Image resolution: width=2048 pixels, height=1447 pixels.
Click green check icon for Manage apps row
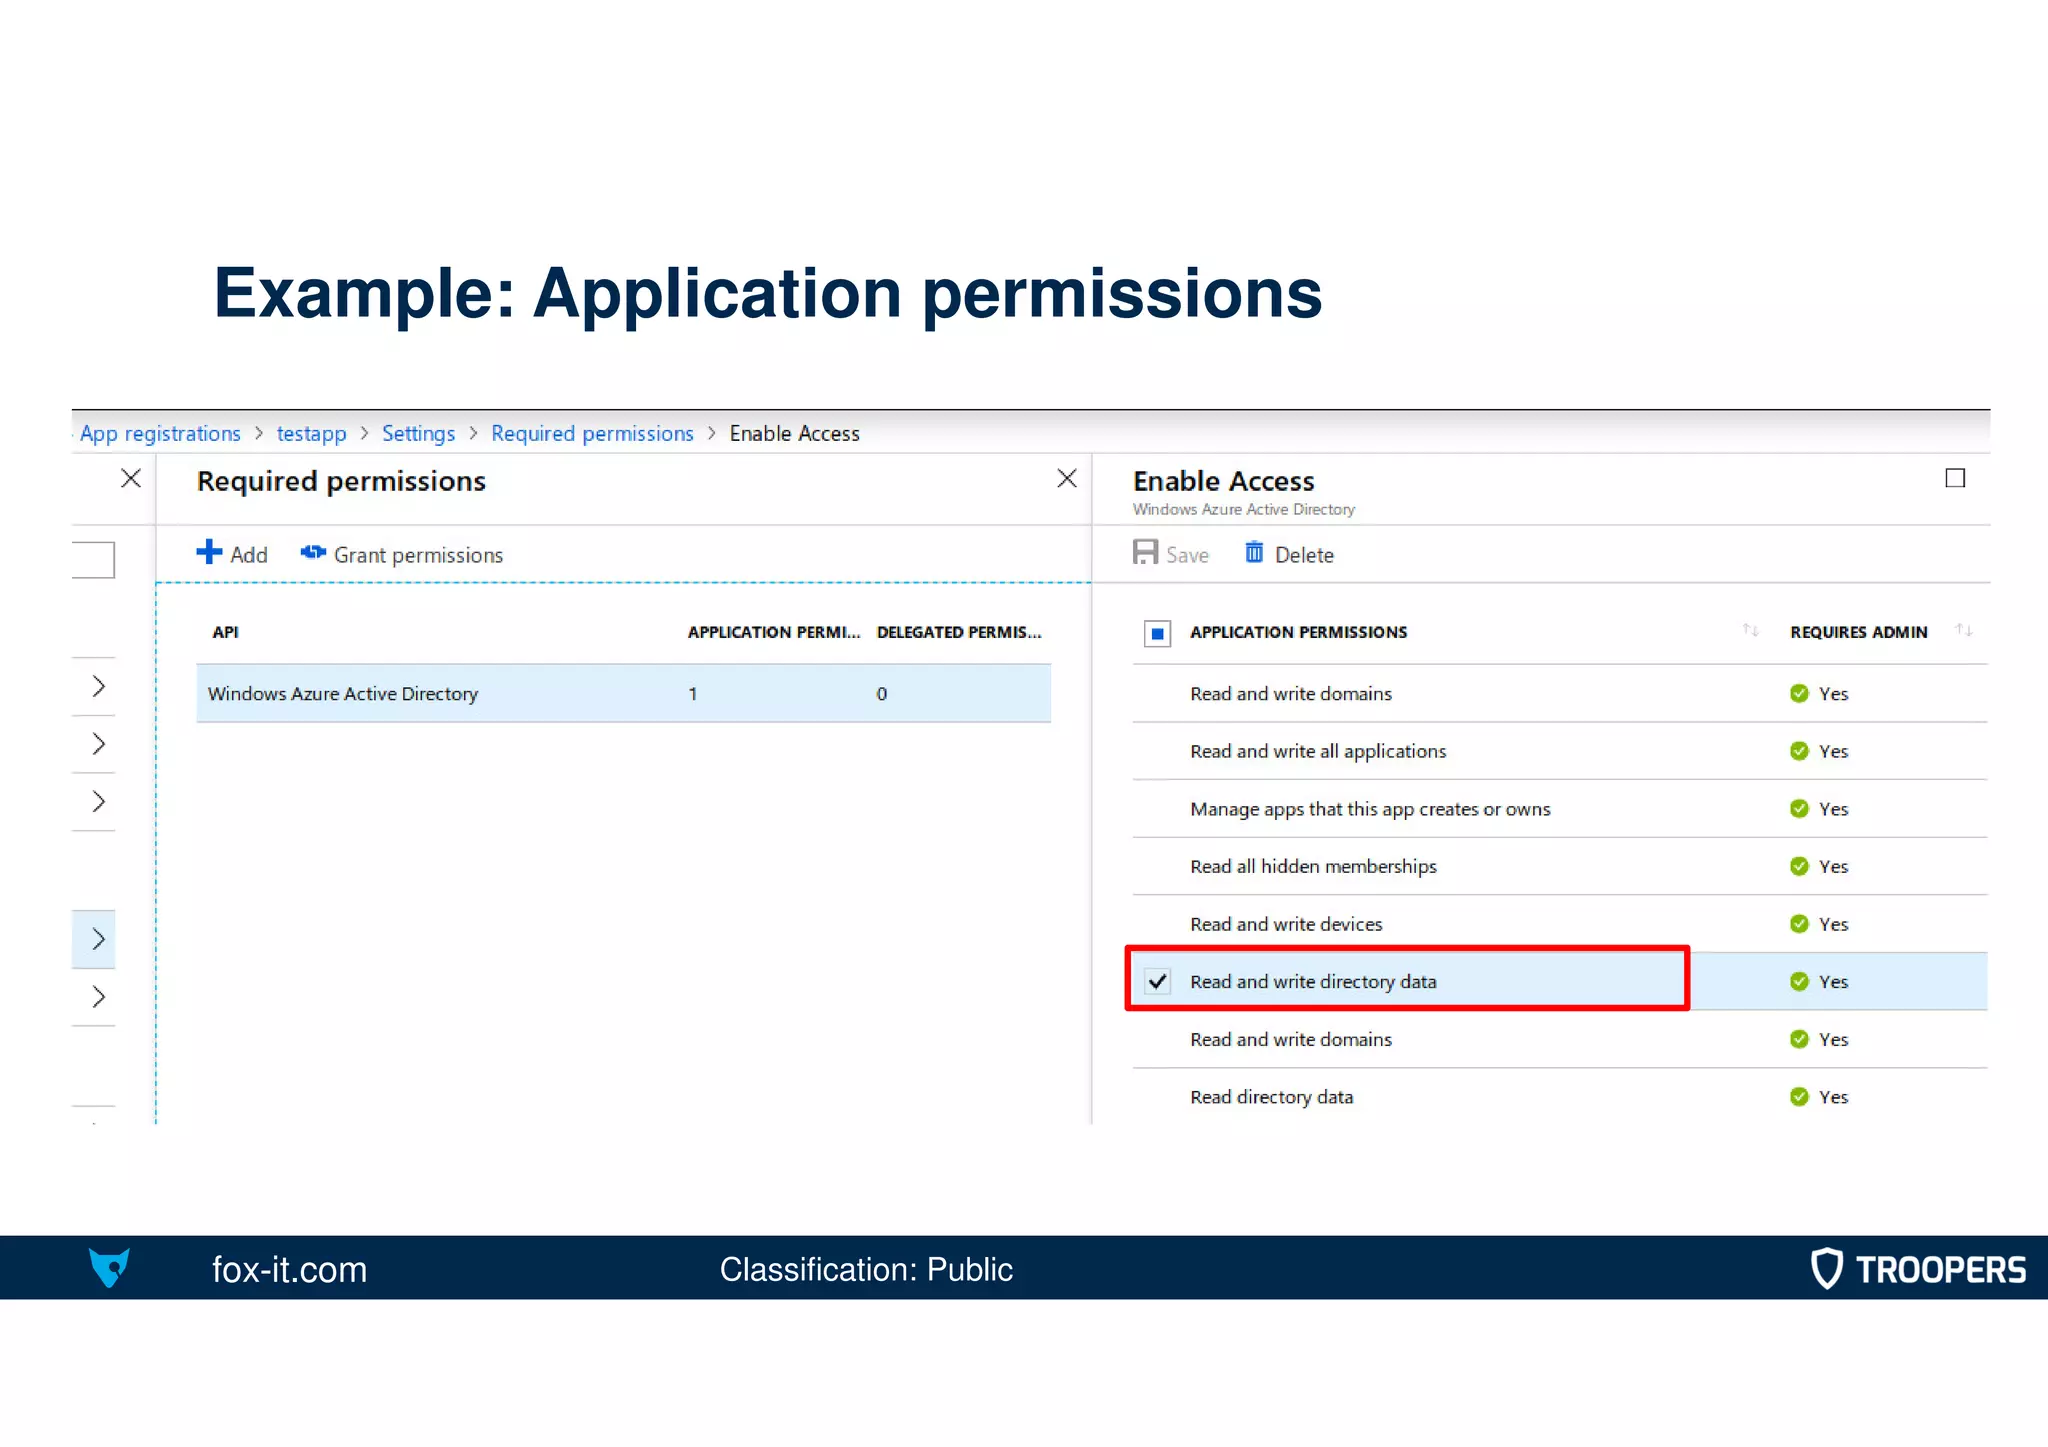[1799, 809]
